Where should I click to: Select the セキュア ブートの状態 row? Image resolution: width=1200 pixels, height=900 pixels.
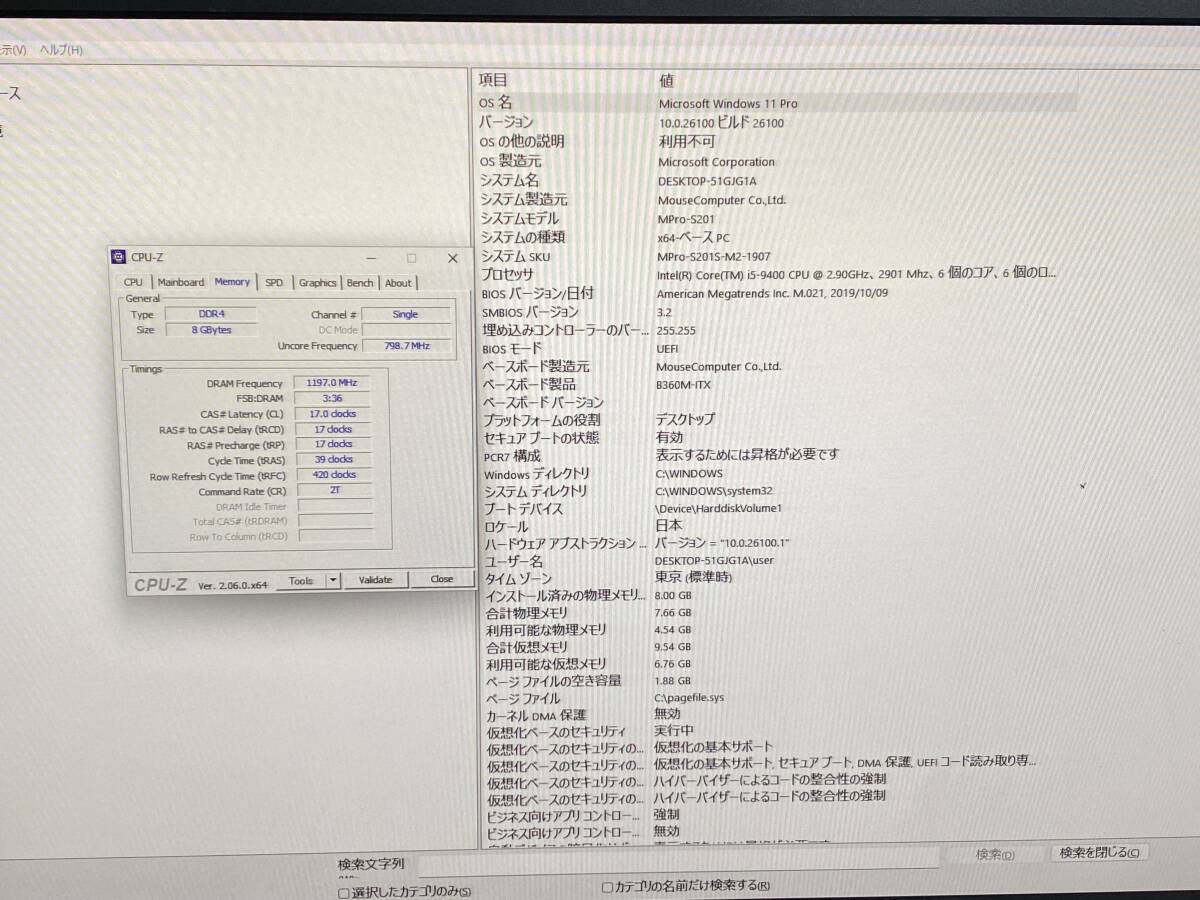click(777, 437)
